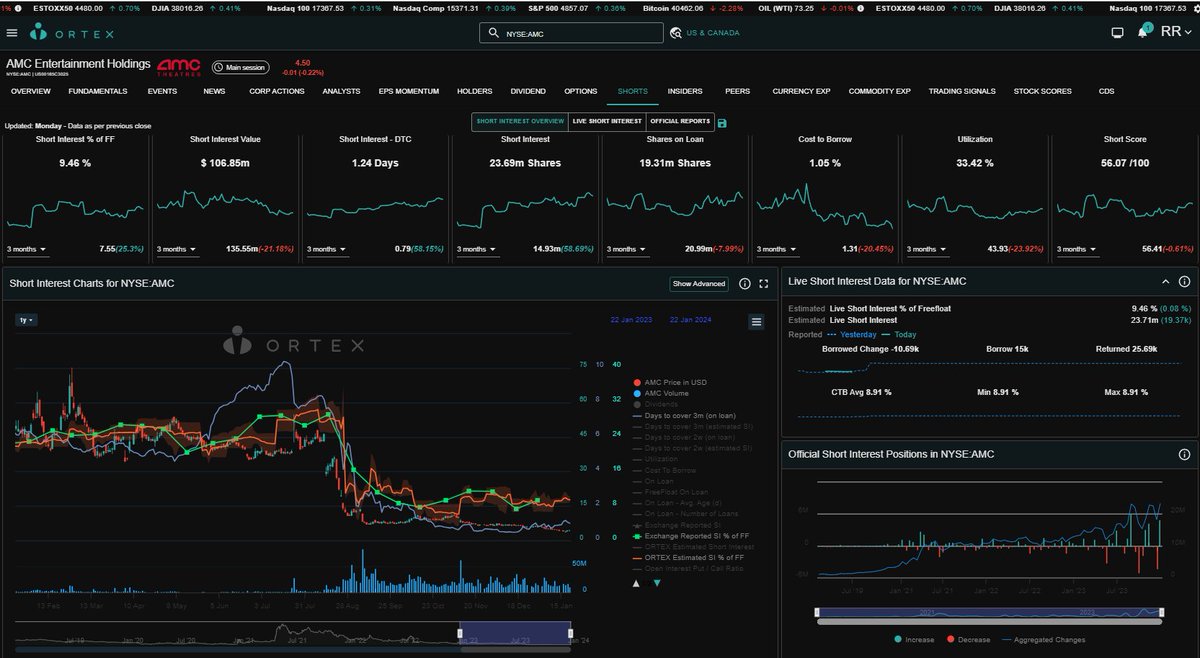Open the Fundamentals tab
Screen dimensions: 1200x658
[x=97, y=91]
